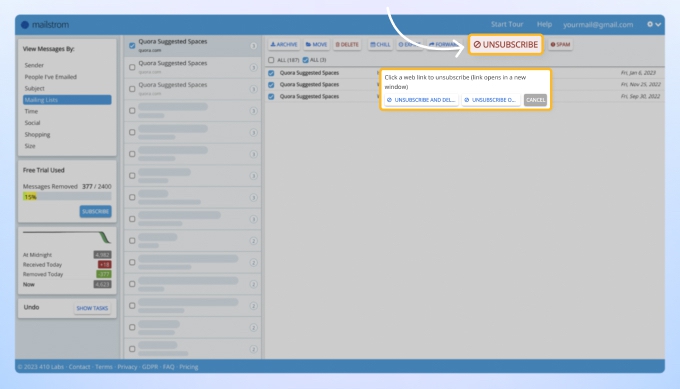680x389 pixels.
Task: Mark messages as Spam
Action: point(560,45)
